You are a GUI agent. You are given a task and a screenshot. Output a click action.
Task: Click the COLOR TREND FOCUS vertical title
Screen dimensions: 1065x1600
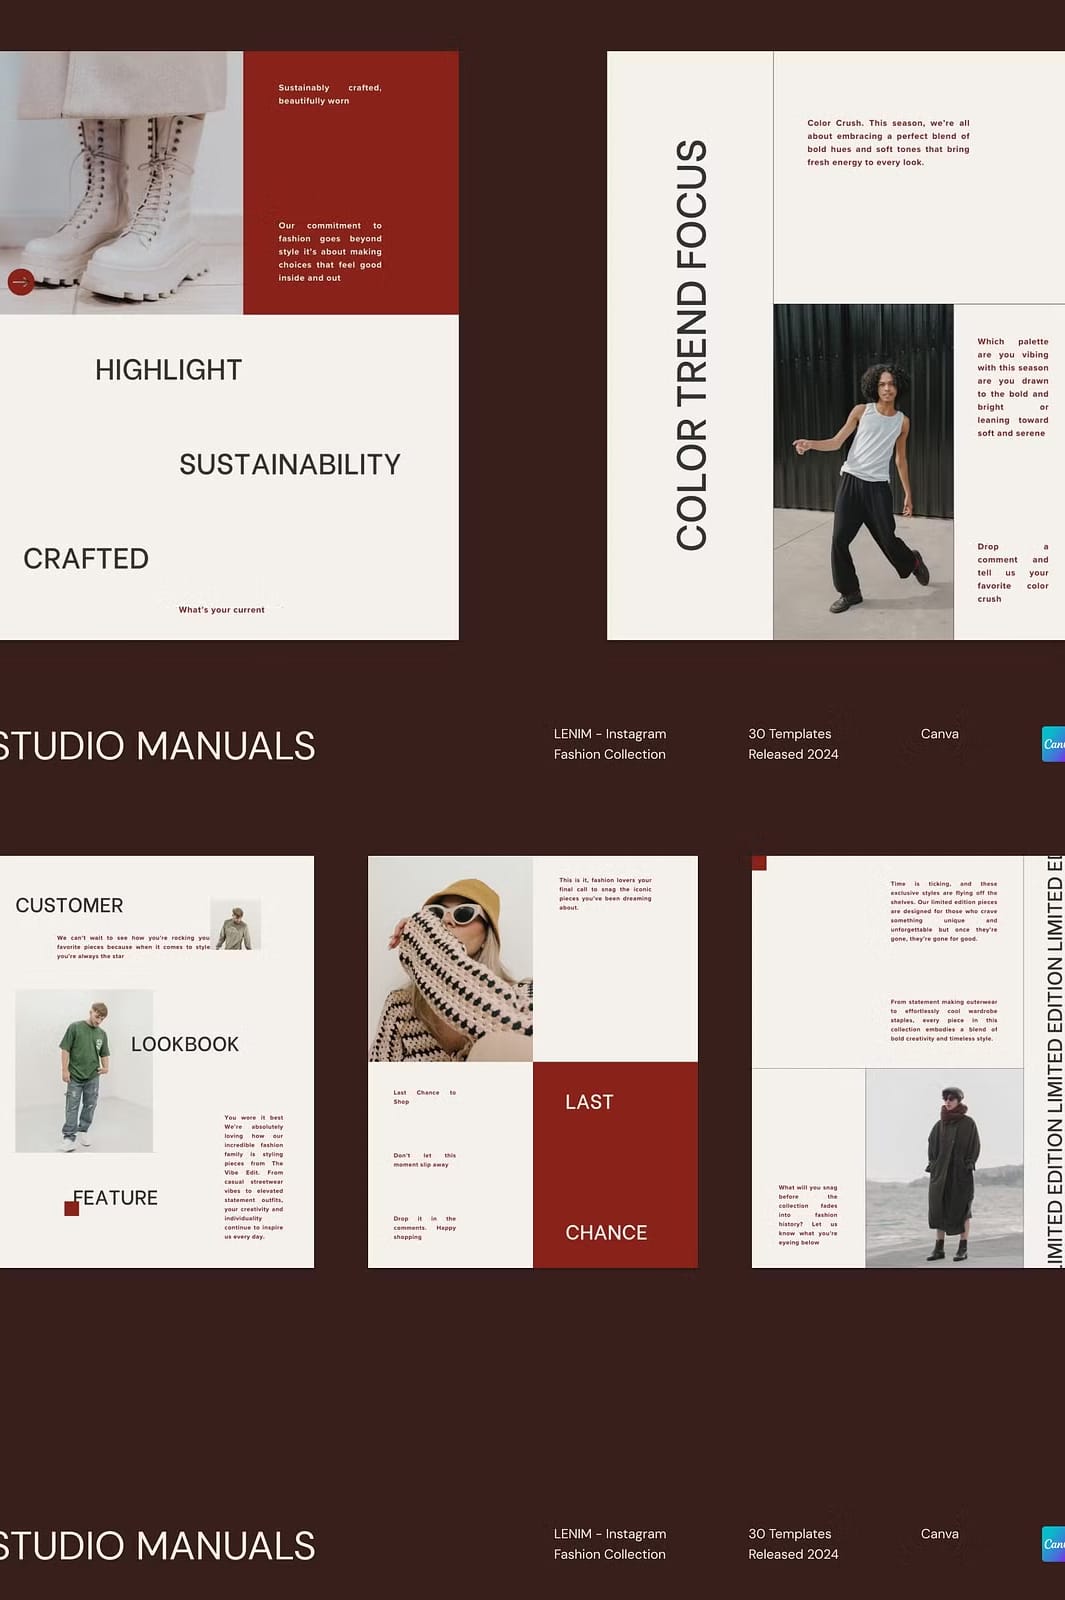(691, 345)
